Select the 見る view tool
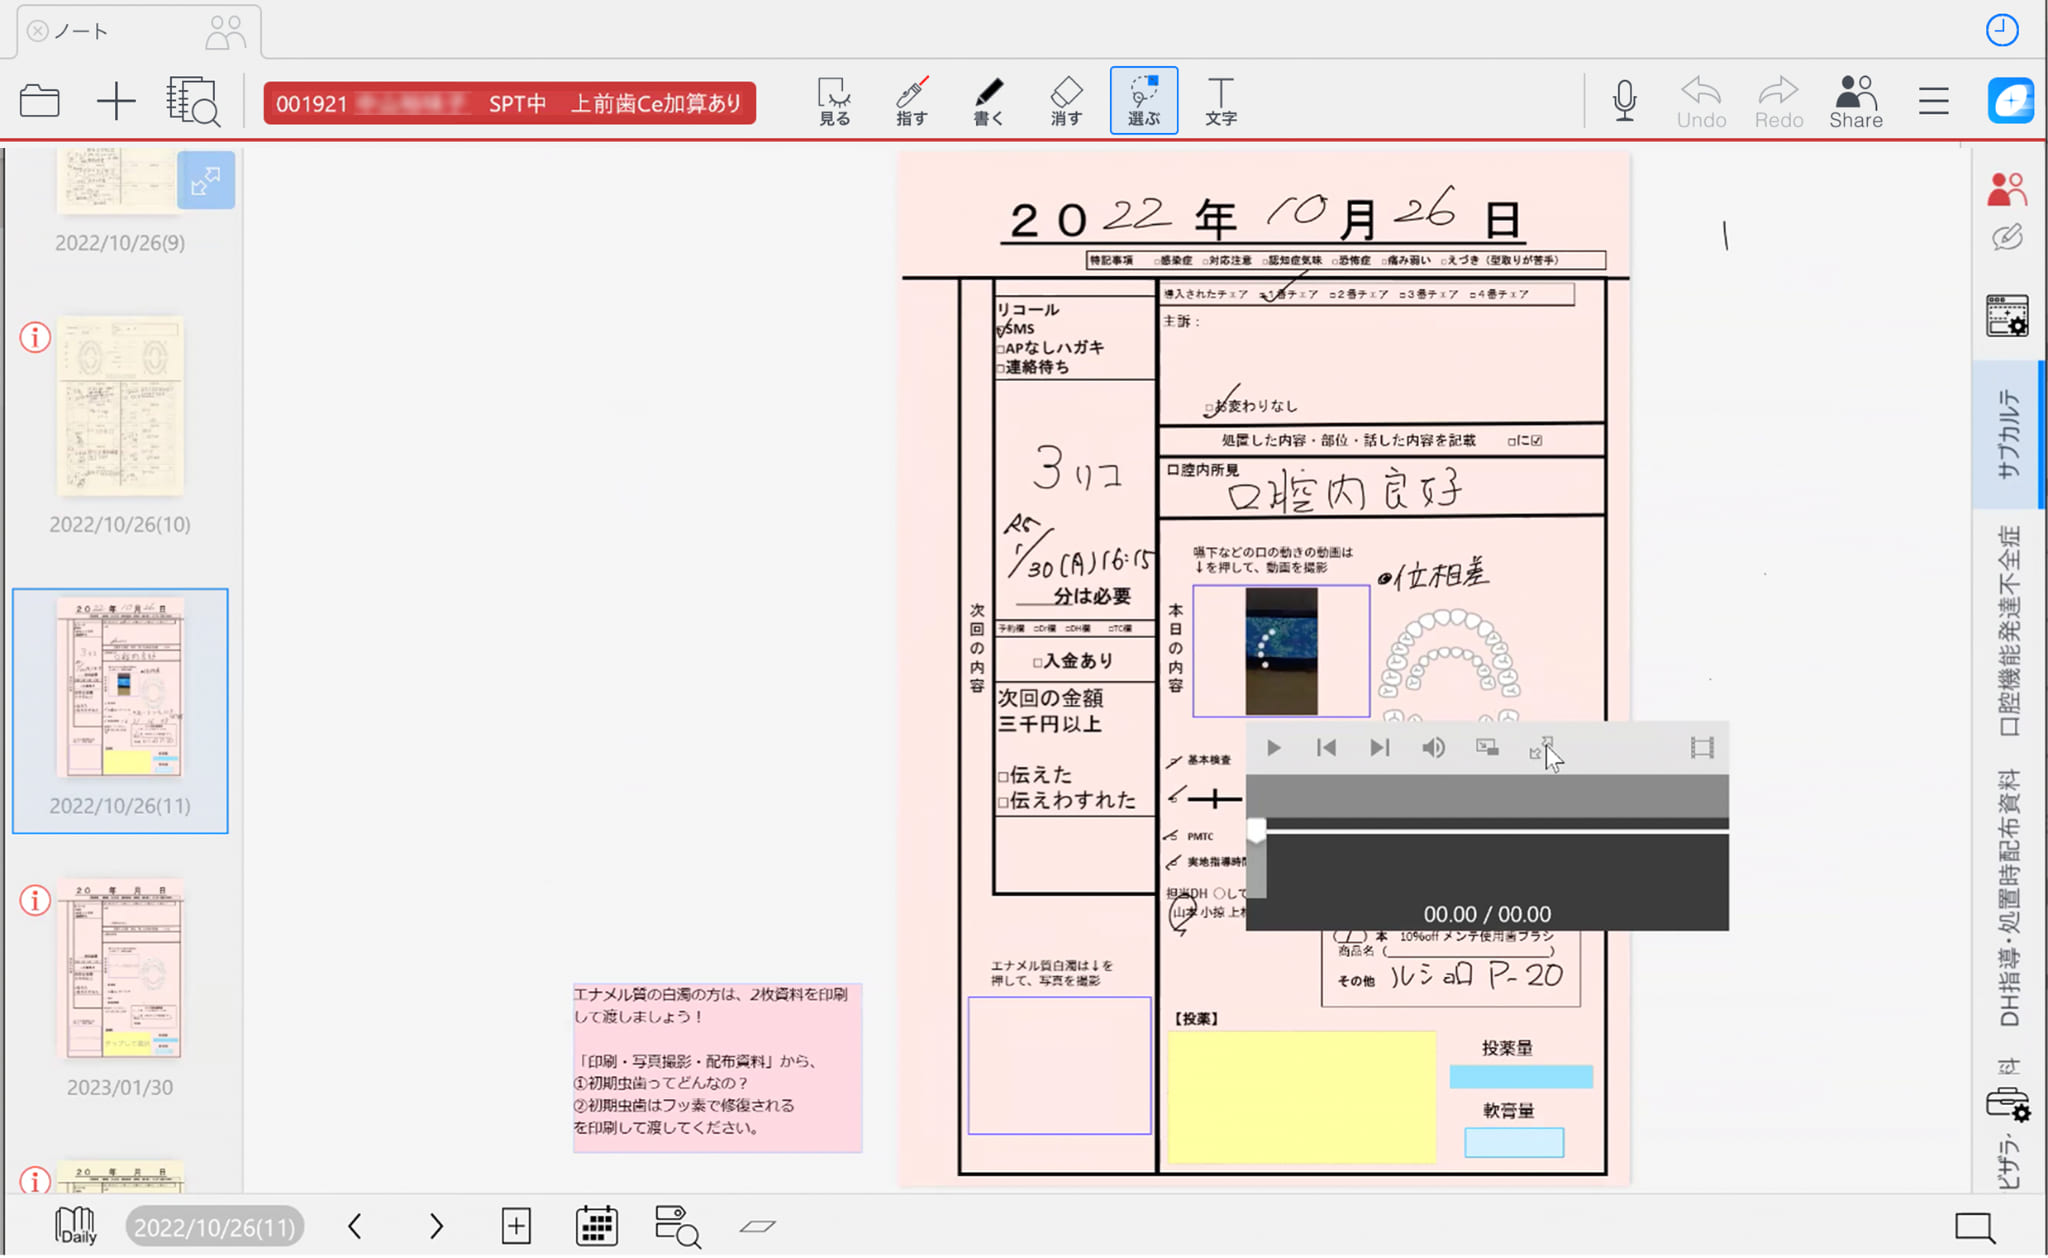Image resolution: width=2048 pixels, height=1258 pixels. click(x=834, y=101)
